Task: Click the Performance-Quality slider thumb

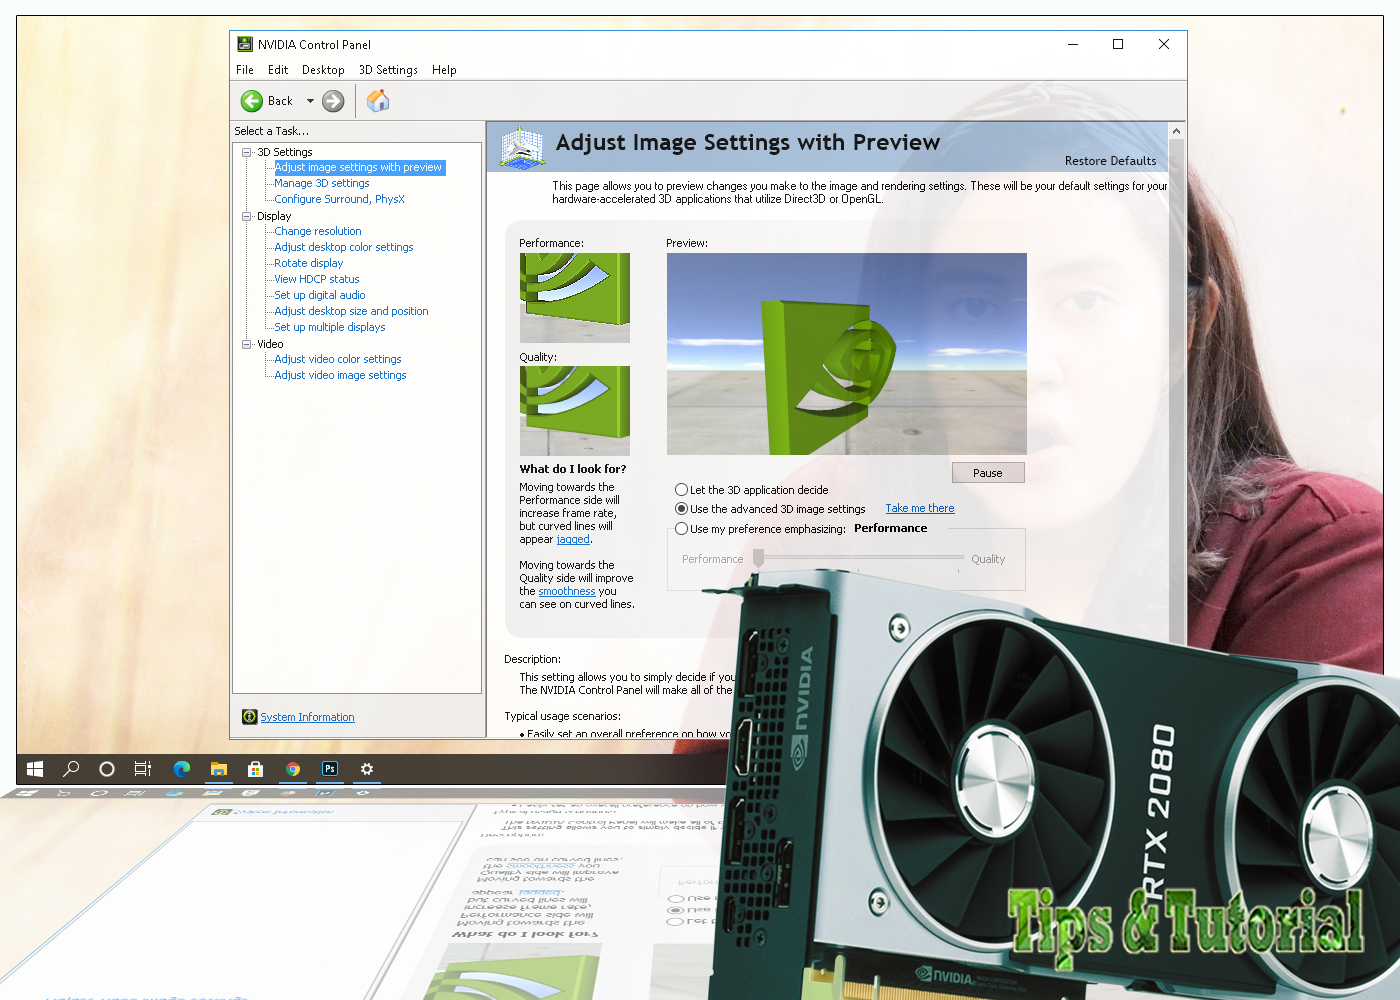Action: tap(758, 558)
